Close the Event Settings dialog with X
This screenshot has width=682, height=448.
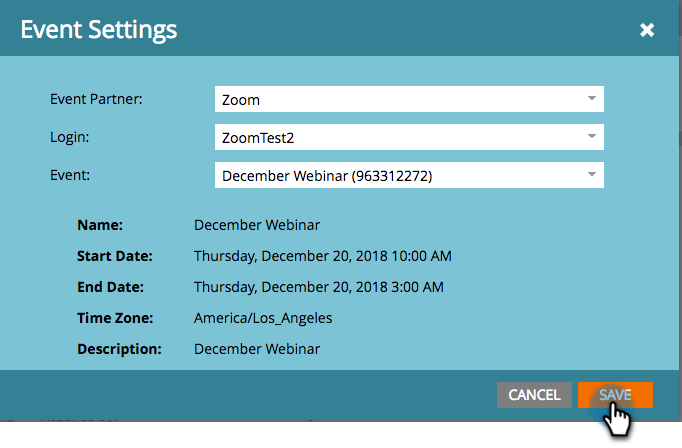pyautogui.click(x=647, y=30)
